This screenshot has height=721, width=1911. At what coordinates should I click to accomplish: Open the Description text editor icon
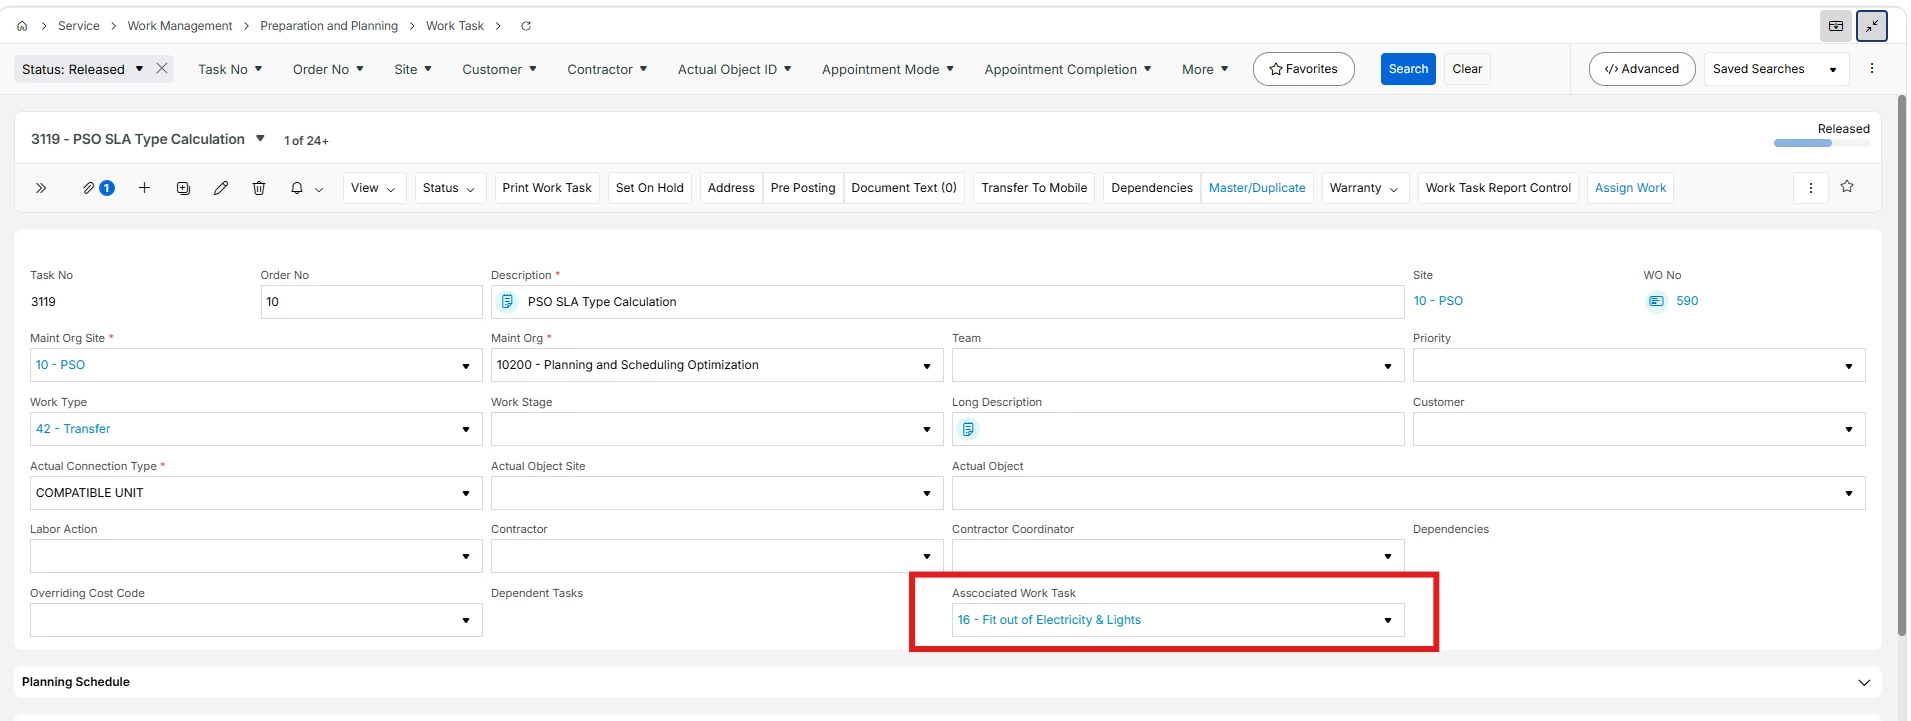tap(507, 302)
